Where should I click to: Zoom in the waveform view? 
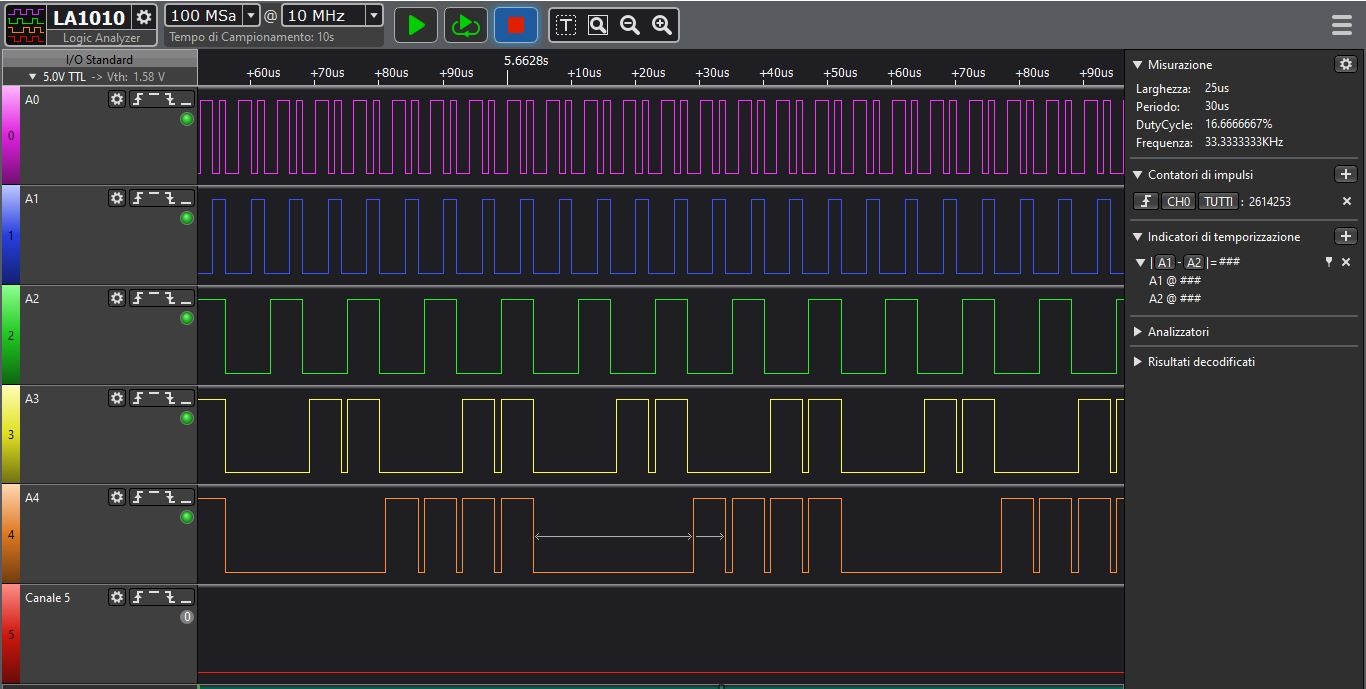tap(662, 25)
